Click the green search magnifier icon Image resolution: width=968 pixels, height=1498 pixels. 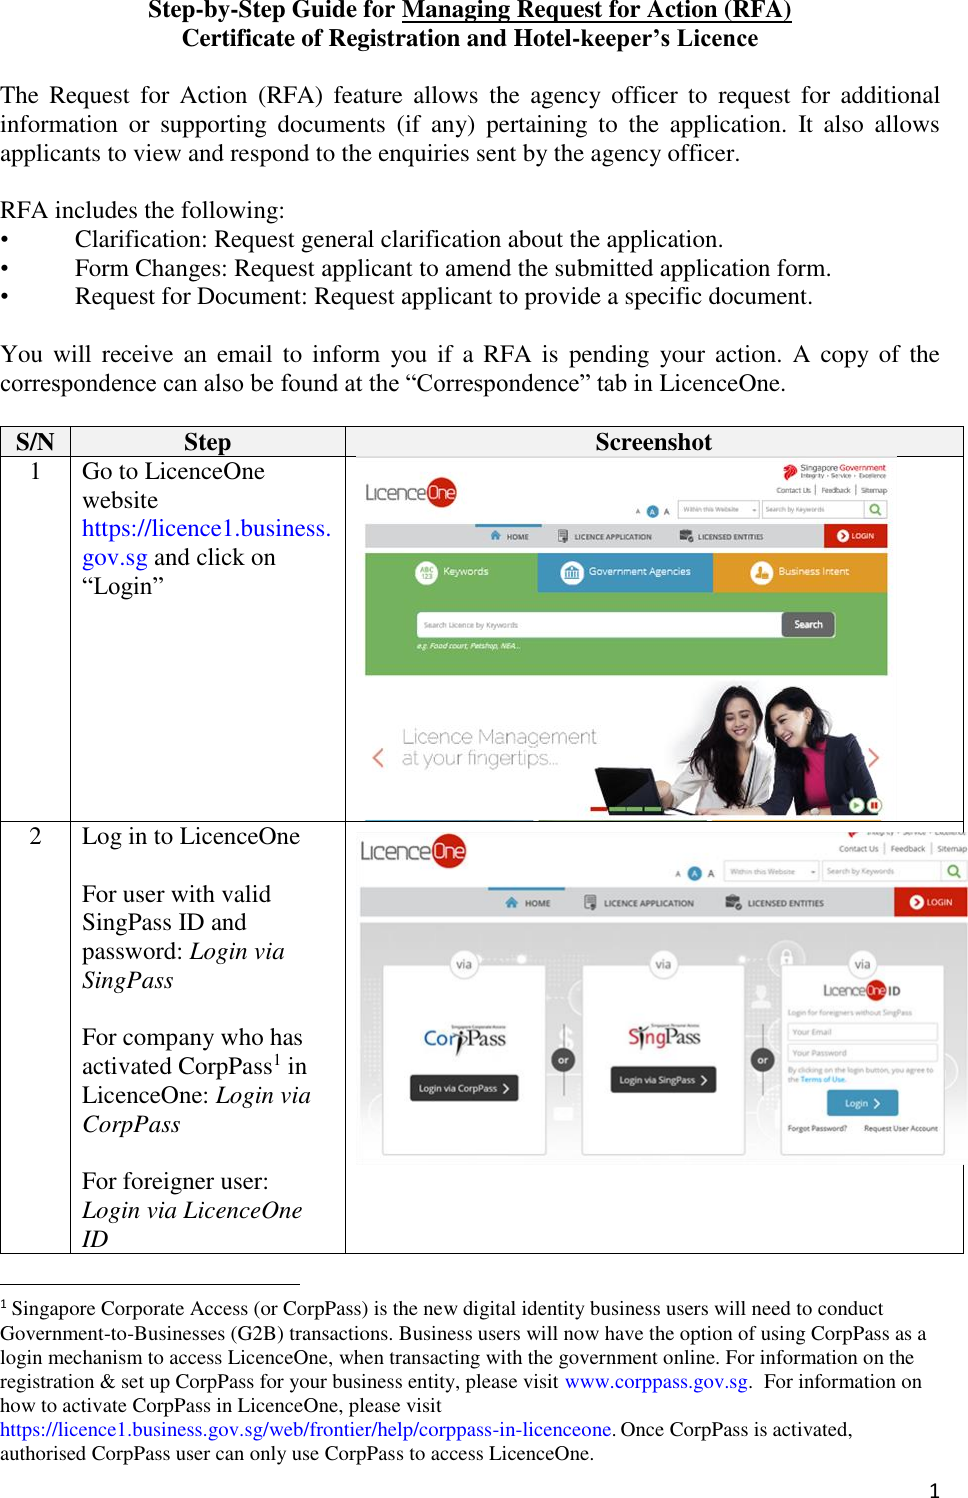pos(874,509)
